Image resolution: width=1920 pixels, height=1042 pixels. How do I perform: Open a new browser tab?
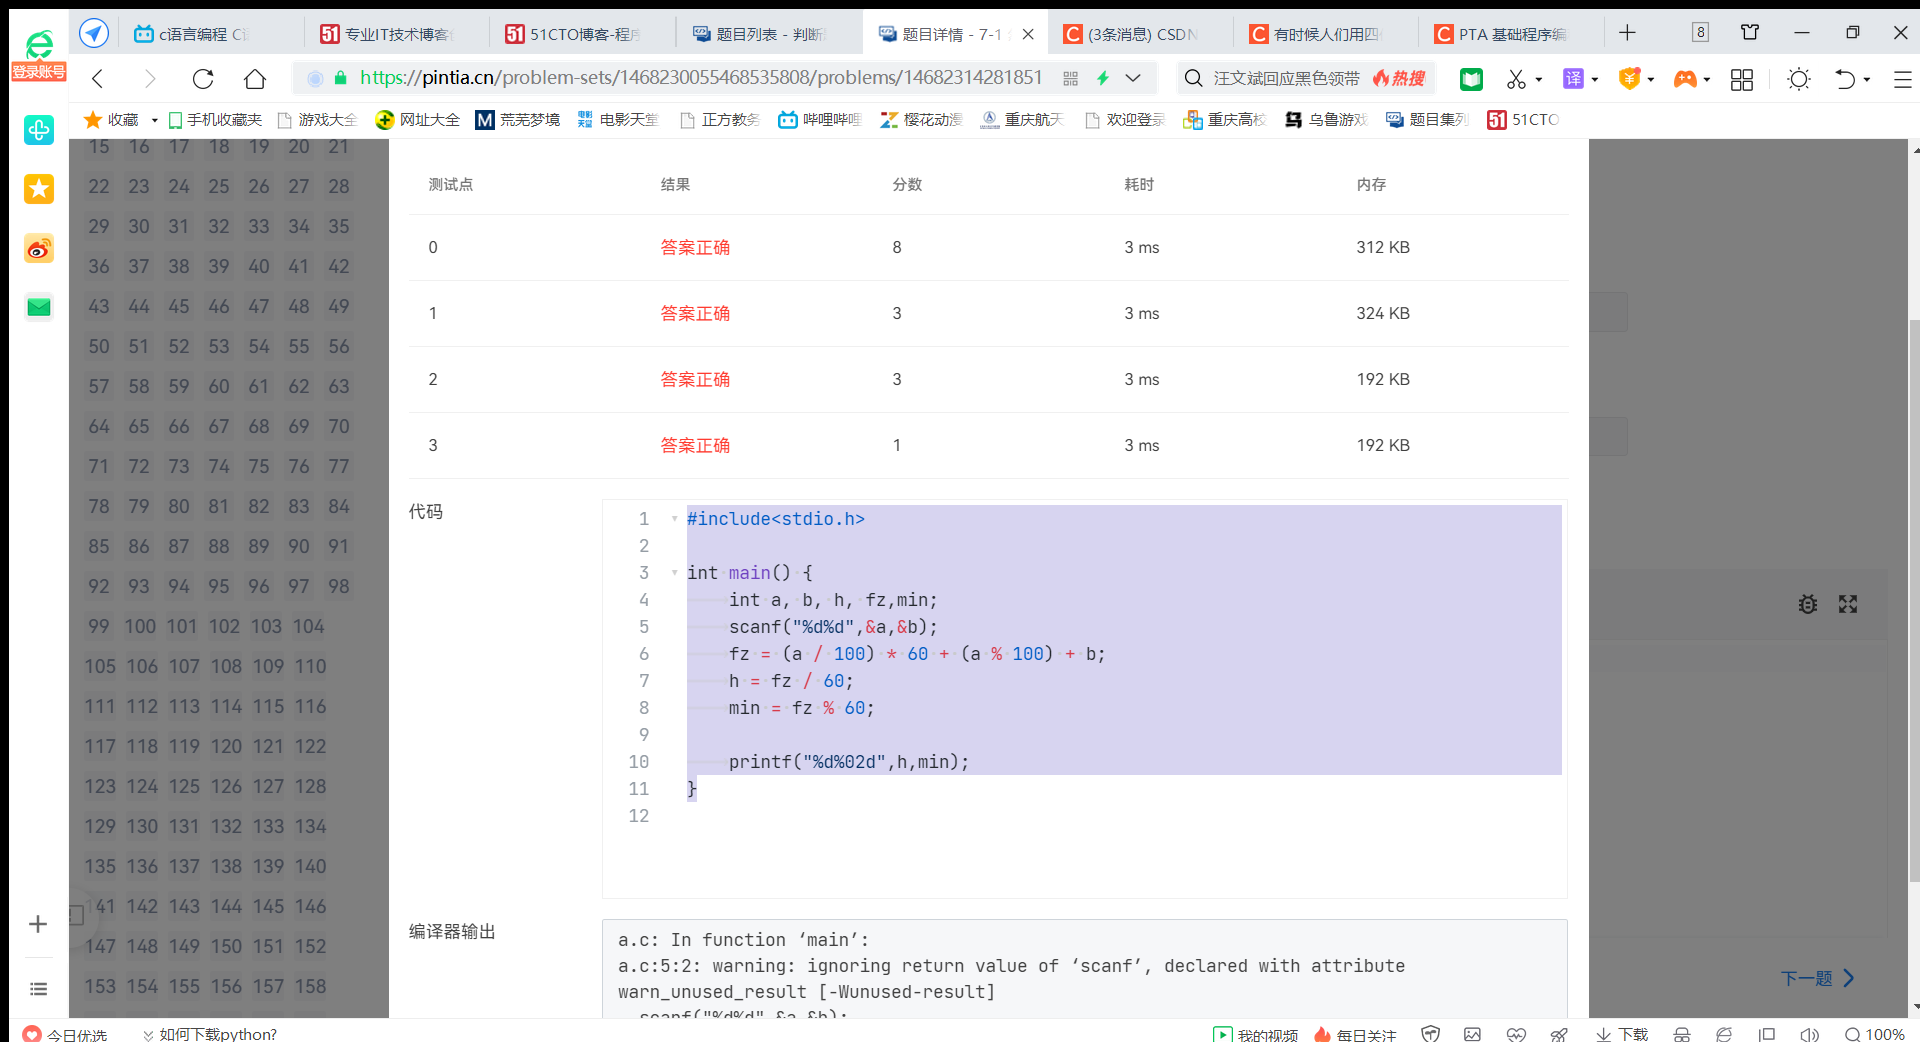(1627, 33)
